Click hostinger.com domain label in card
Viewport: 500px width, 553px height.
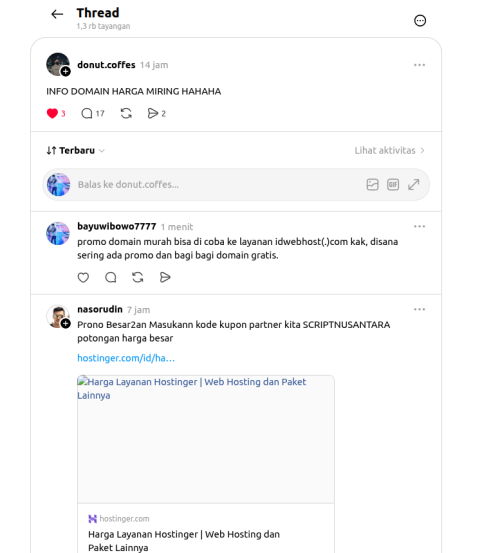click(124, 518)
